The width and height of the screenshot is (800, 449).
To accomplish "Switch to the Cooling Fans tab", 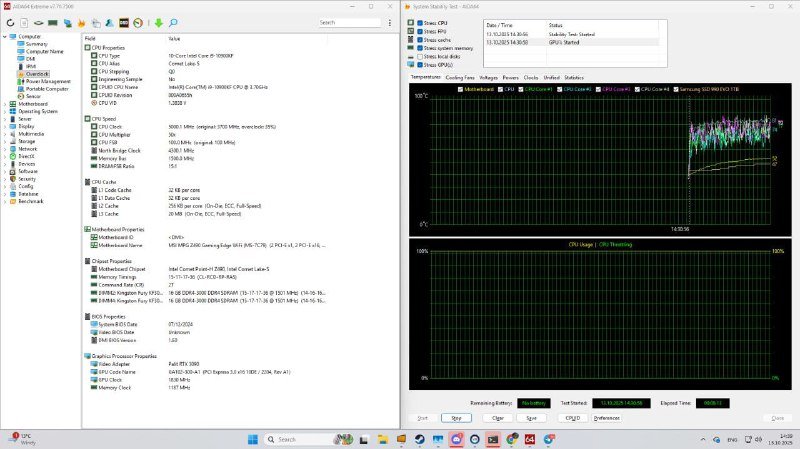I will (460, 78).
